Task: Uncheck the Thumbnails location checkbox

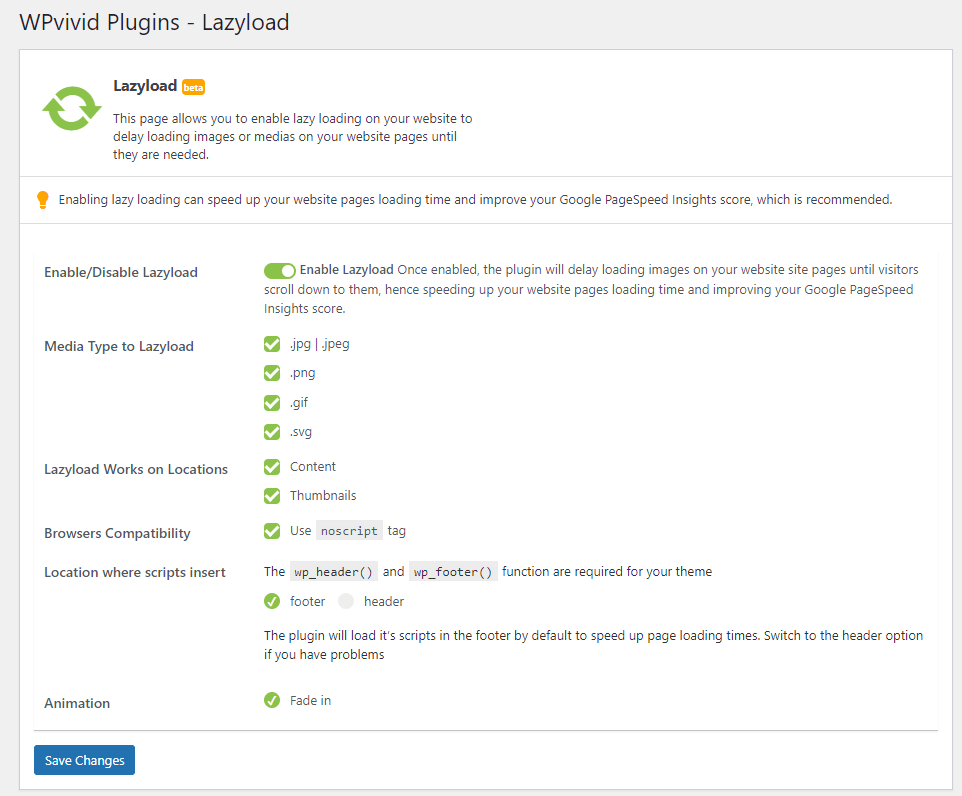Action: pyautogui.click(x=272, y=496)
